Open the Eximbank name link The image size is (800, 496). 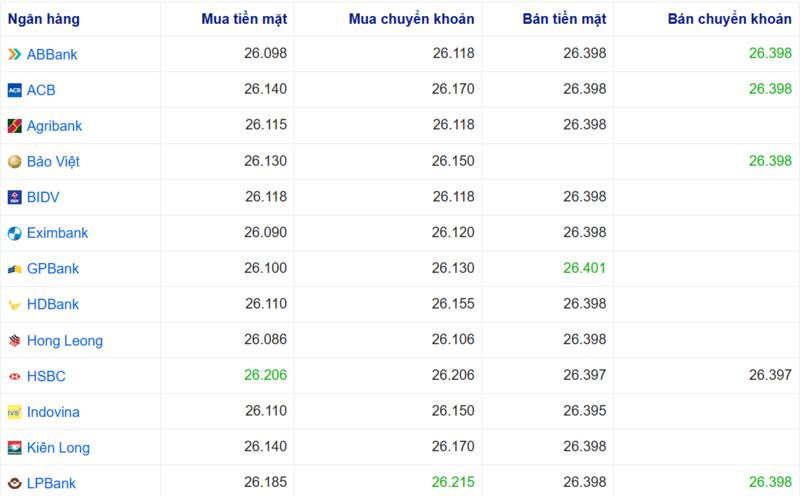point(57,233)
